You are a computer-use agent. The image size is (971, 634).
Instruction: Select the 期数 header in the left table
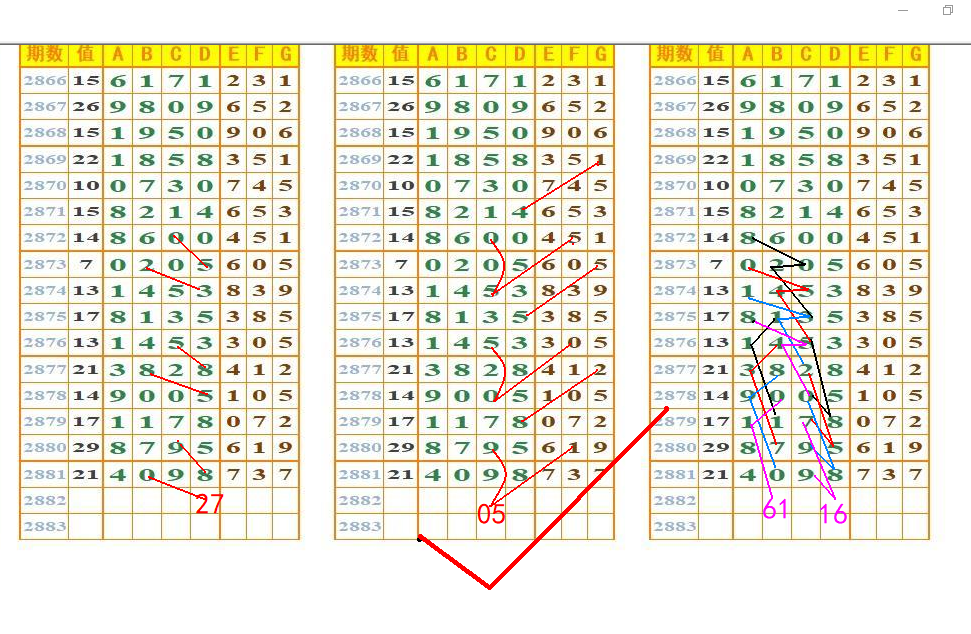(x=45, y=54)
